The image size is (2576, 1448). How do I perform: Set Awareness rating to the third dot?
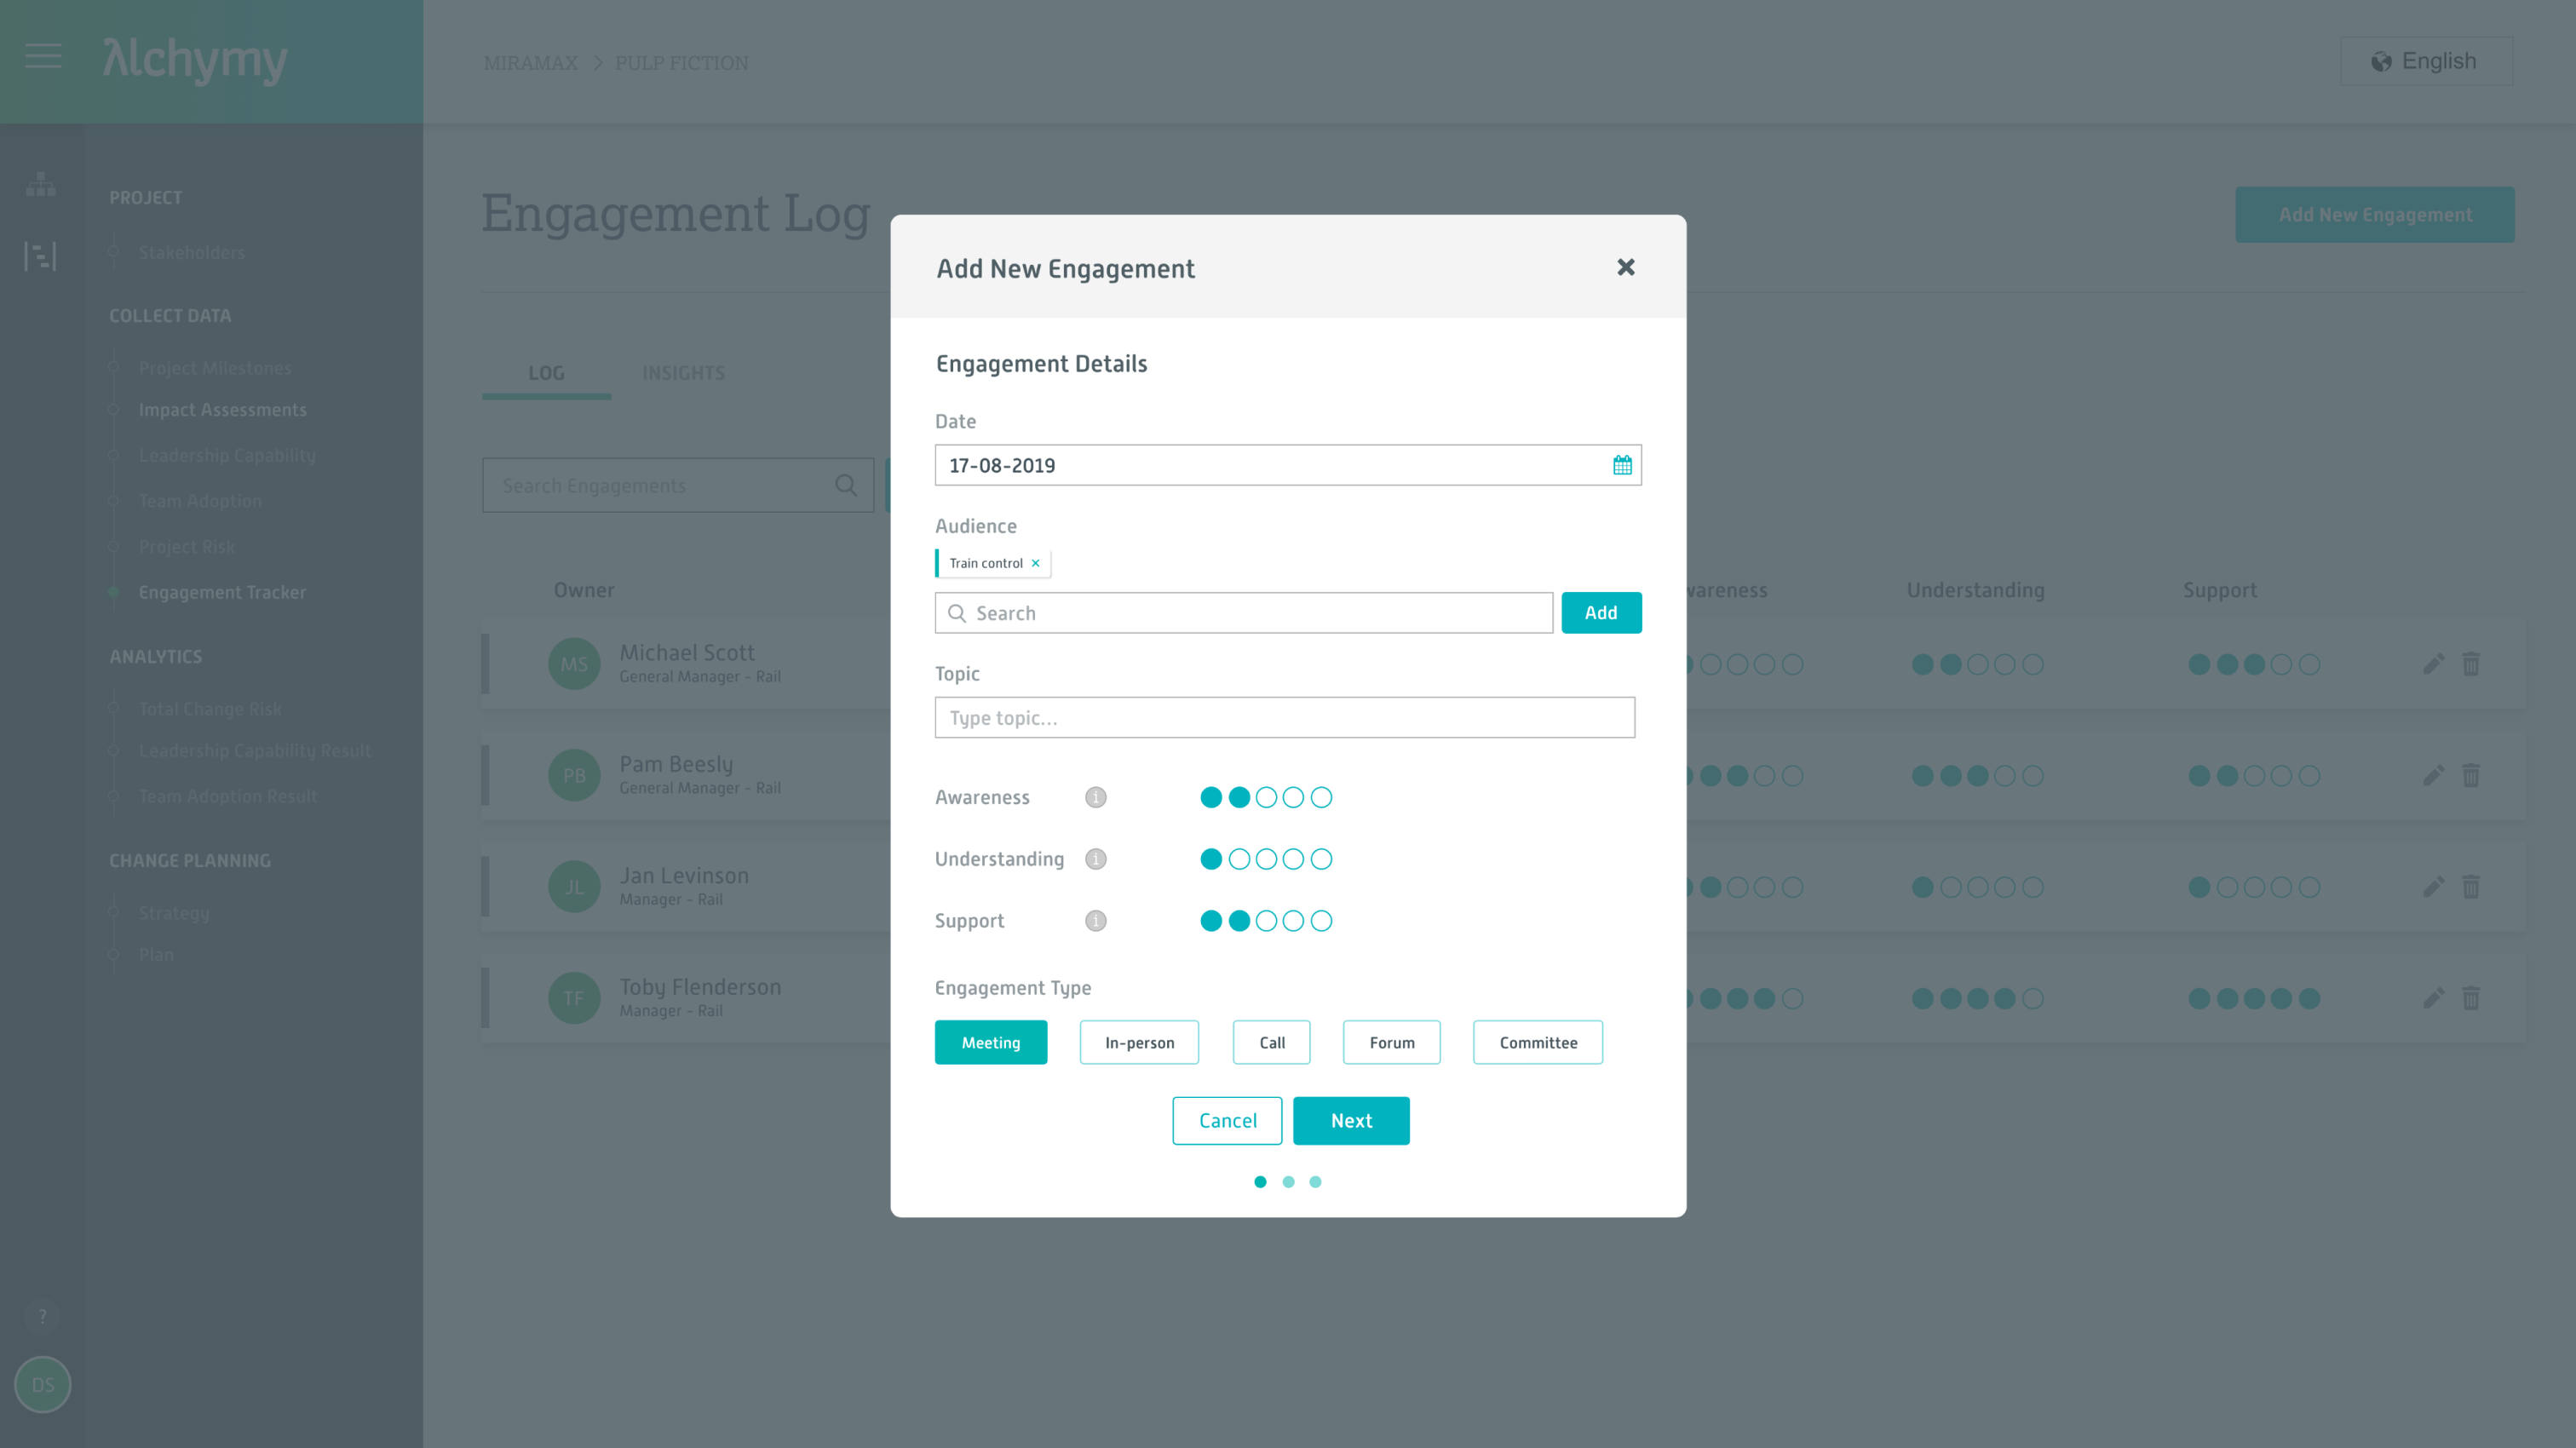tap(1266, 797)
